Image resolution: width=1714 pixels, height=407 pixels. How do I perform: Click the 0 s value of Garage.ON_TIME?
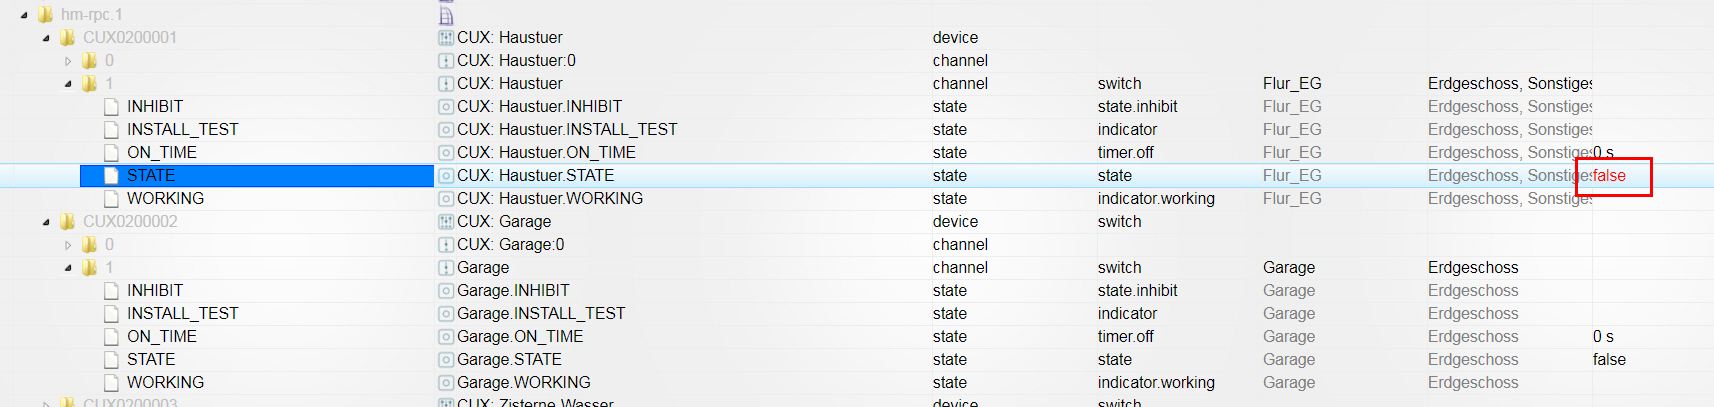(x=1603, y=337)
